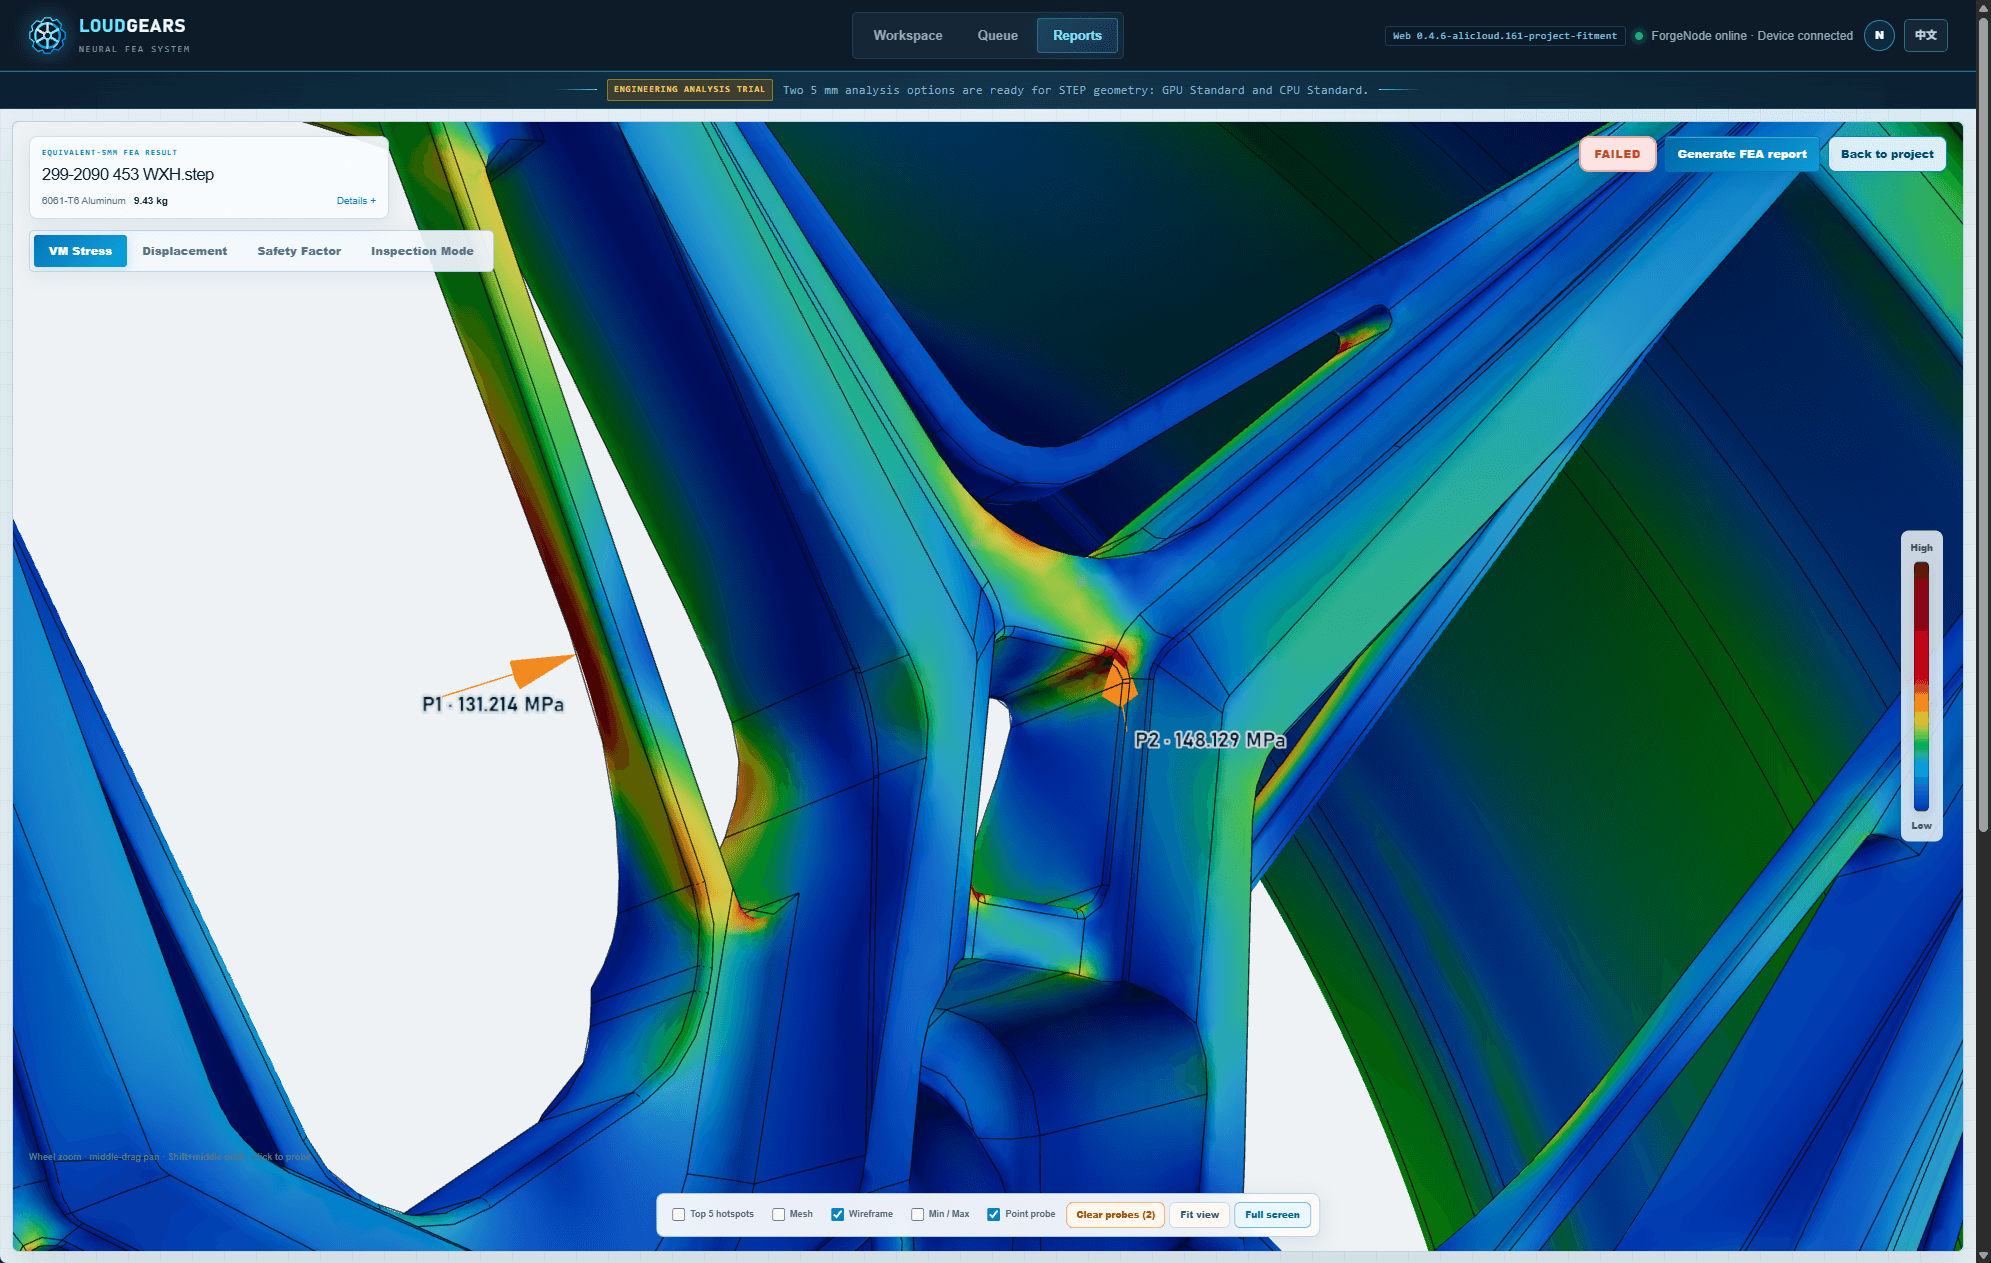Switch language with the 中文 button
This screenshot has height=1263, width=1991.
1925,35
